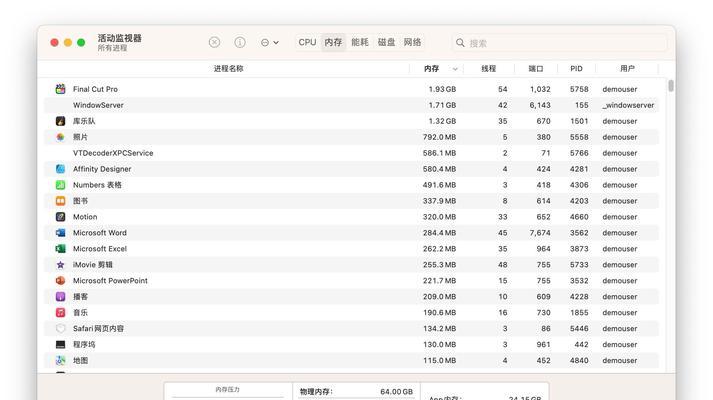Click the Microsoft Excel icon
Screen dimensions: 713x400
click(60, 249)
